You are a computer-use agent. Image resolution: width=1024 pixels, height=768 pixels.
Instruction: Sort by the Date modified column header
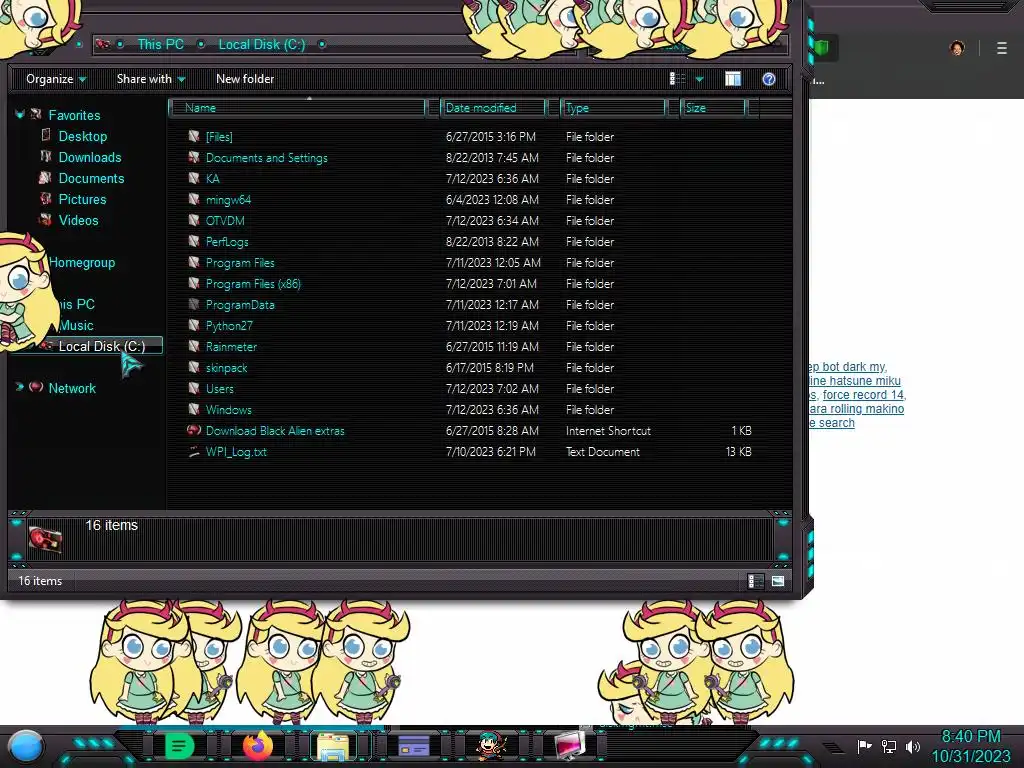492,108
